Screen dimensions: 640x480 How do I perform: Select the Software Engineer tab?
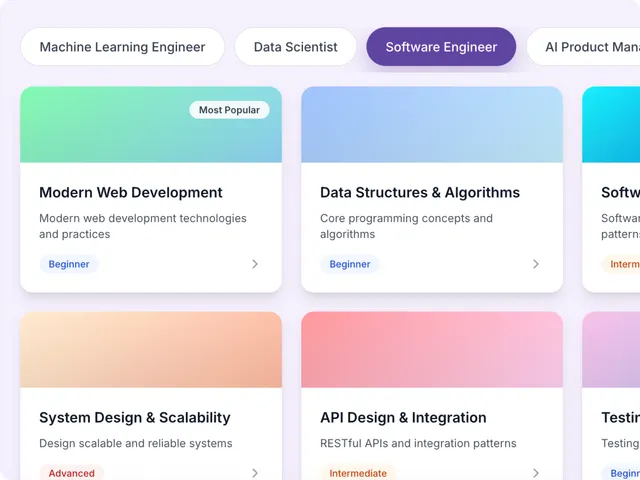(x=441, y=47)
